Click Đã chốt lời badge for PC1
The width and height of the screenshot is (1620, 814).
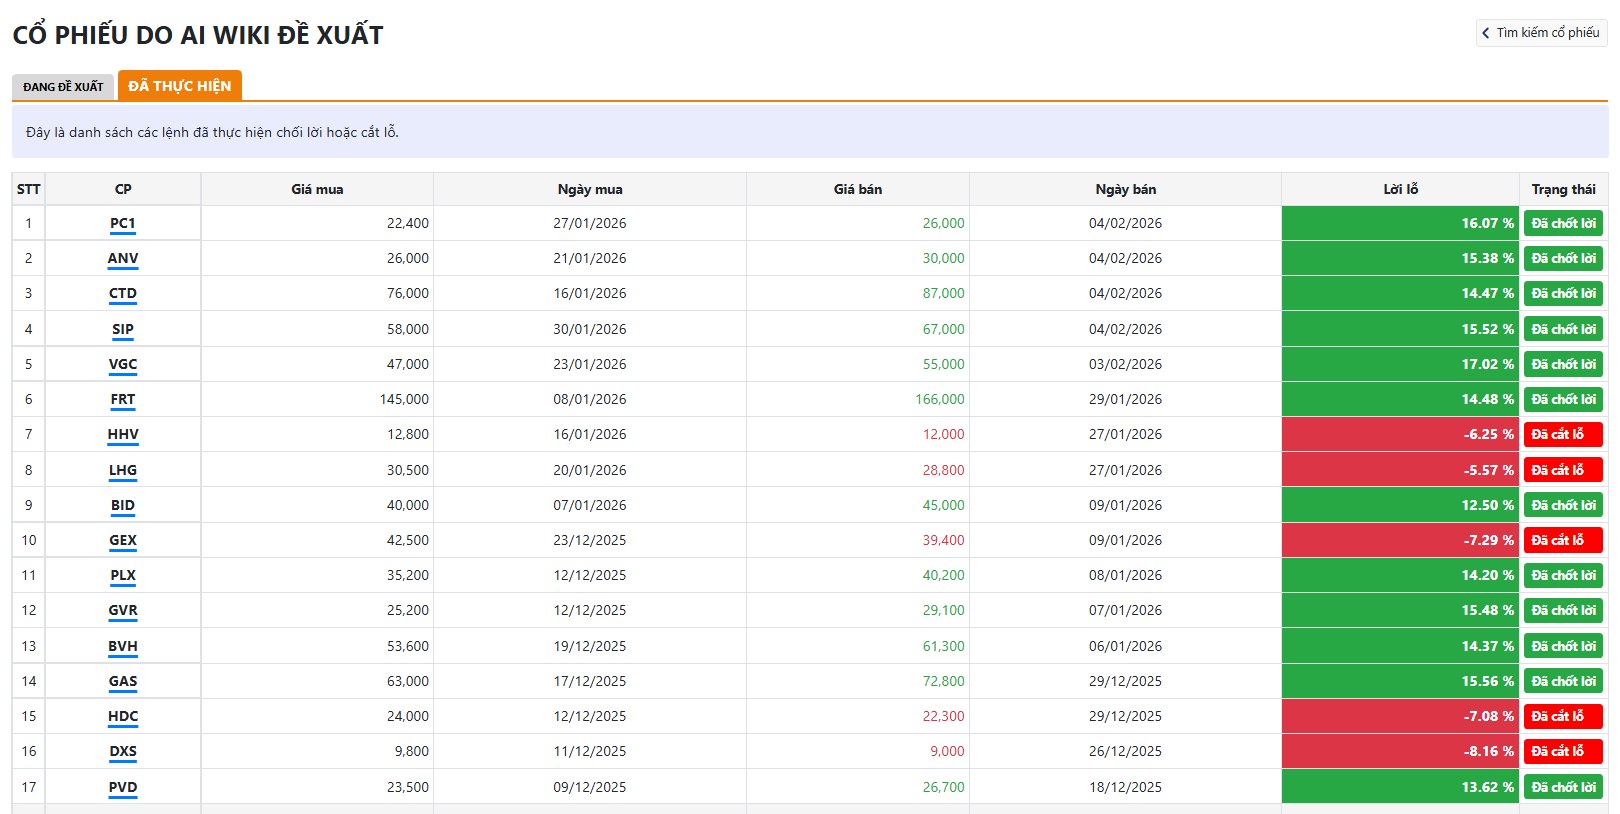(x=1563, y=223)
